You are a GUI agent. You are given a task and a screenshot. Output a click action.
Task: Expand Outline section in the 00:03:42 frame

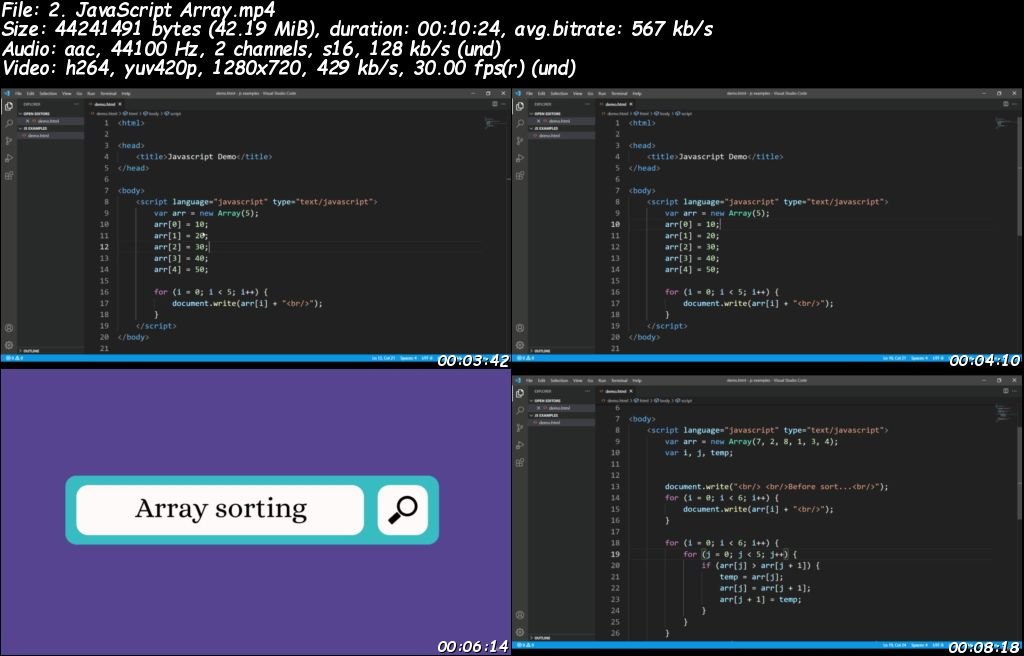point(31,351)
